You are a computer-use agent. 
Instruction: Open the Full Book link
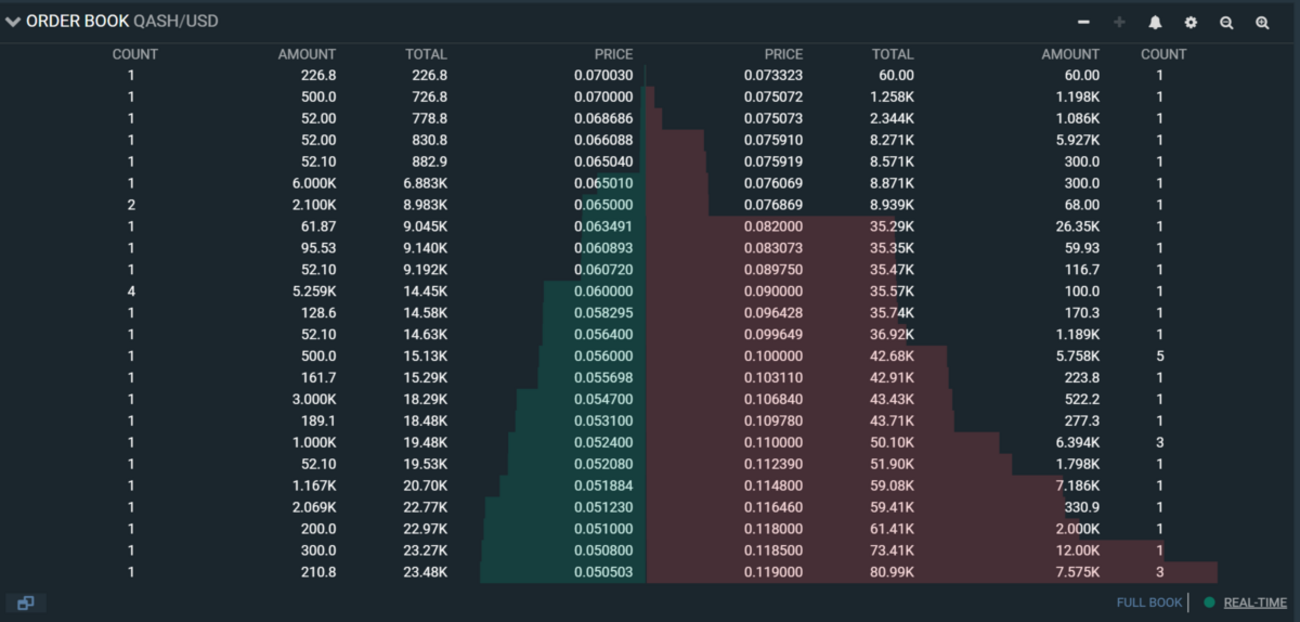[x=1149, y=602]
